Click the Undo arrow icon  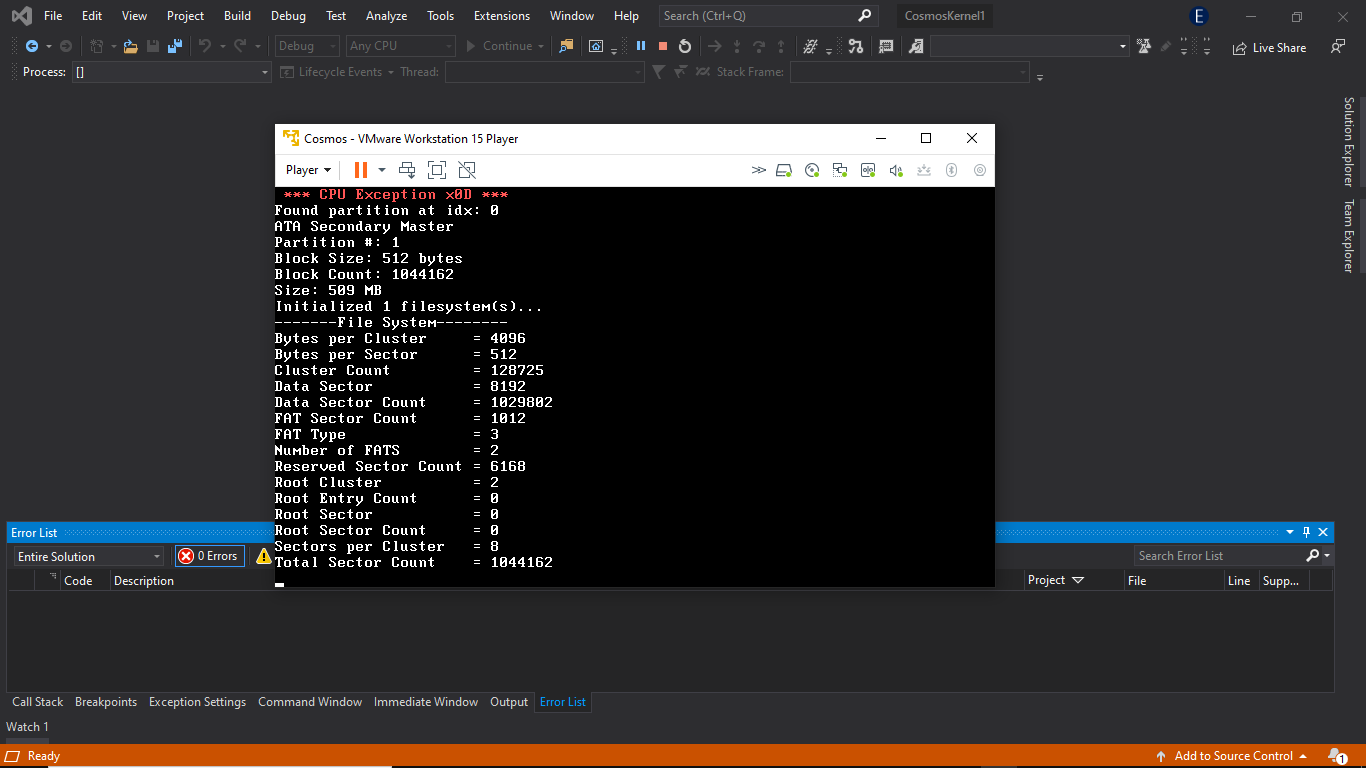pyautogui.click(x=205, y=46)
